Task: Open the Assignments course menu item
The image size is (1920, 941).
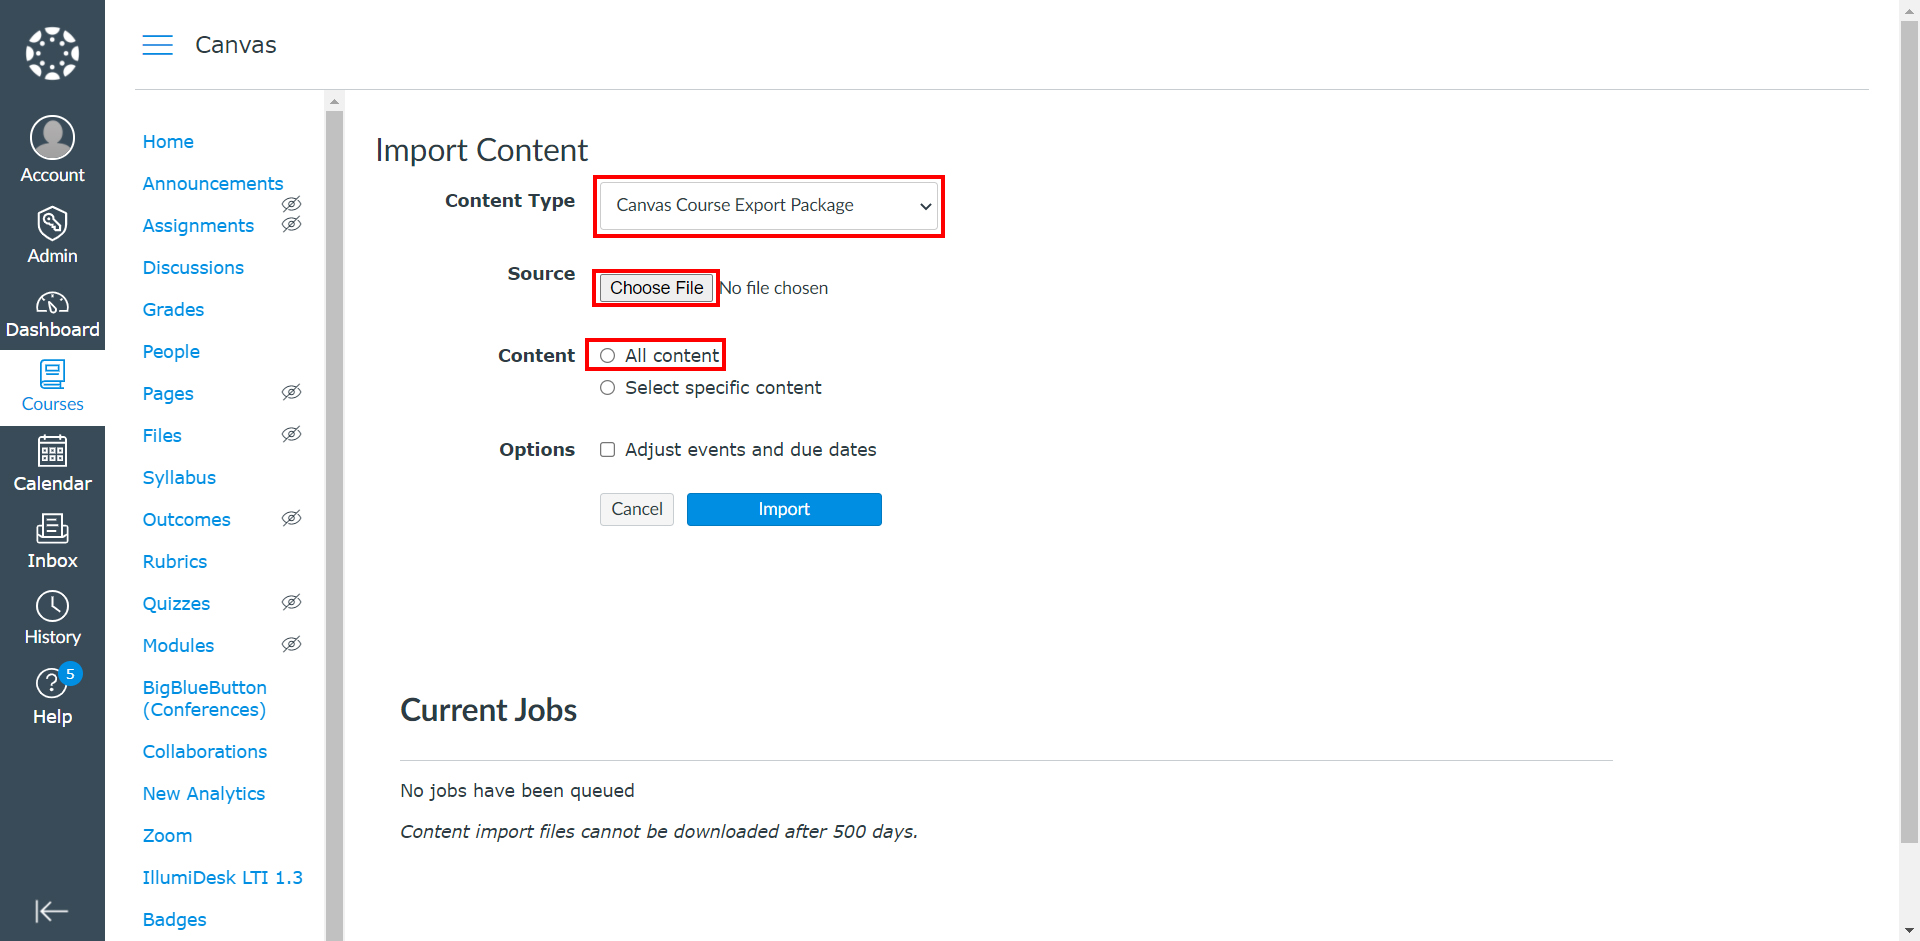Action: tap(198, 226)
